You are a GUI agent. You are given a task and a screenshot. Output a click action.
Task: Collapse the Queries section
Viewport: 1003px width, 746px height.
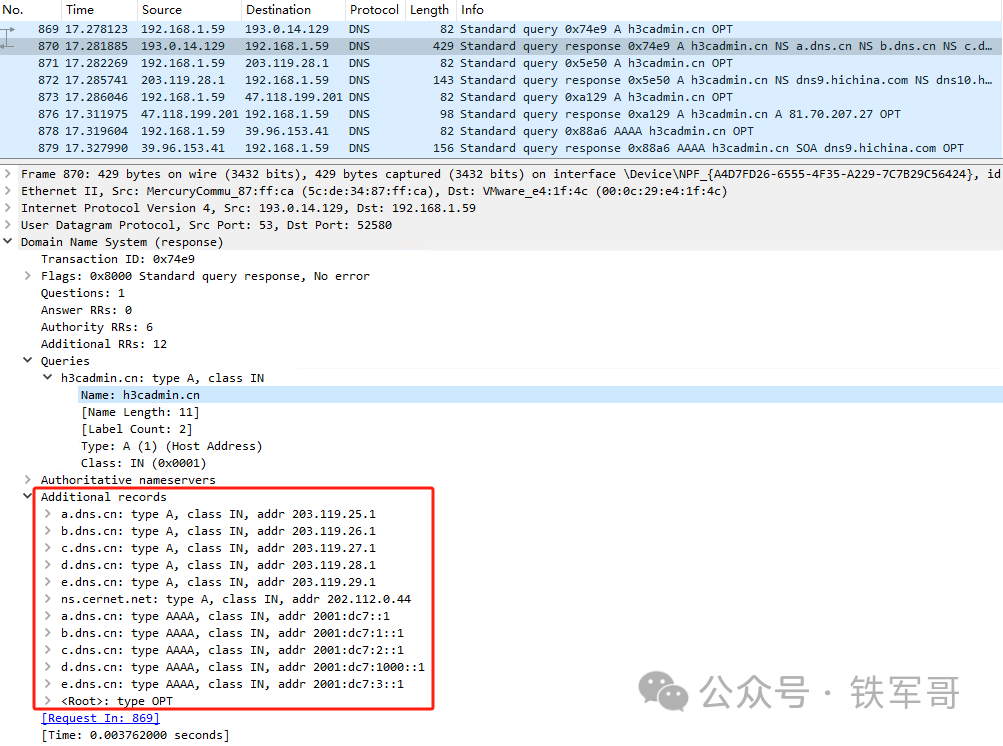tap(28, 360)
